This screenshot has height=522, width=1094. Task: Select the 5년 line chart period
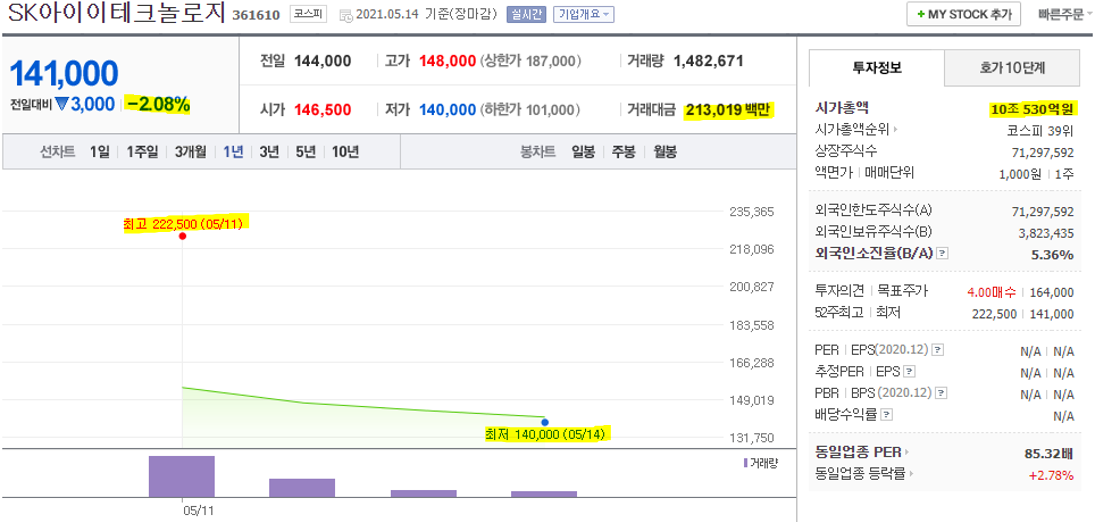click(x=305, y=151)
